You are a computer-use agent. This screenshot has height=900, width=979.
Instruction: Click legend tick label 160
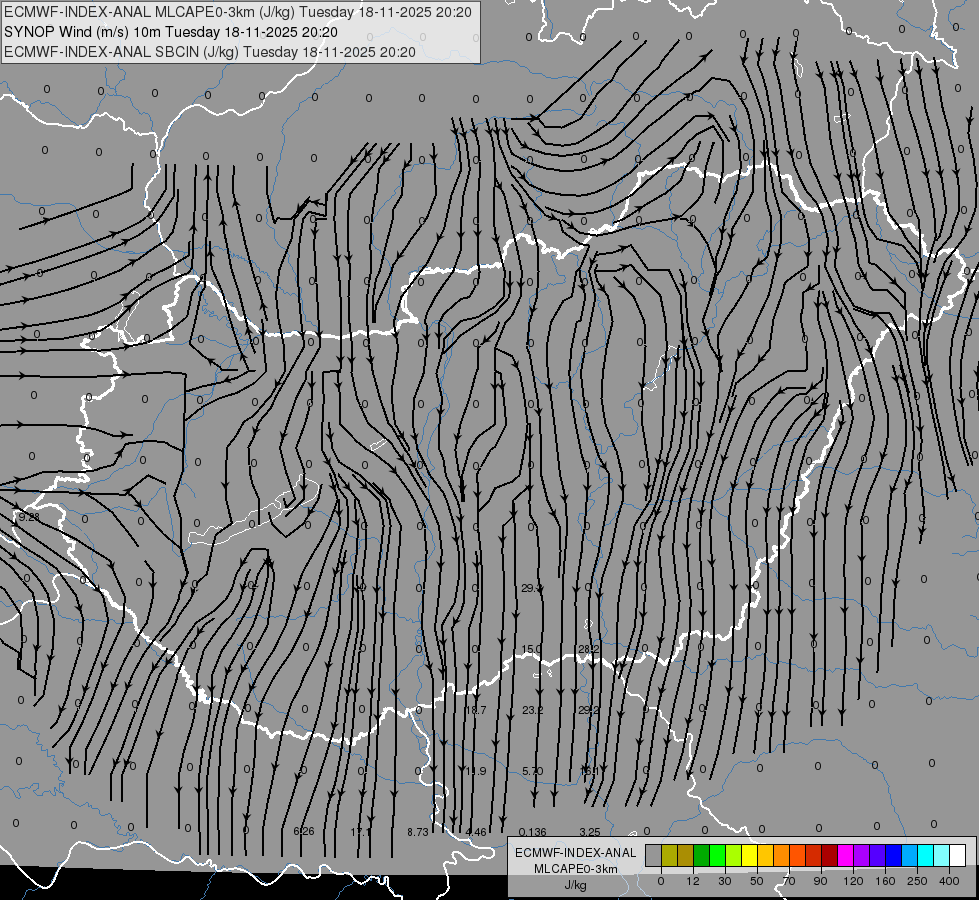[x=885, y=881]
